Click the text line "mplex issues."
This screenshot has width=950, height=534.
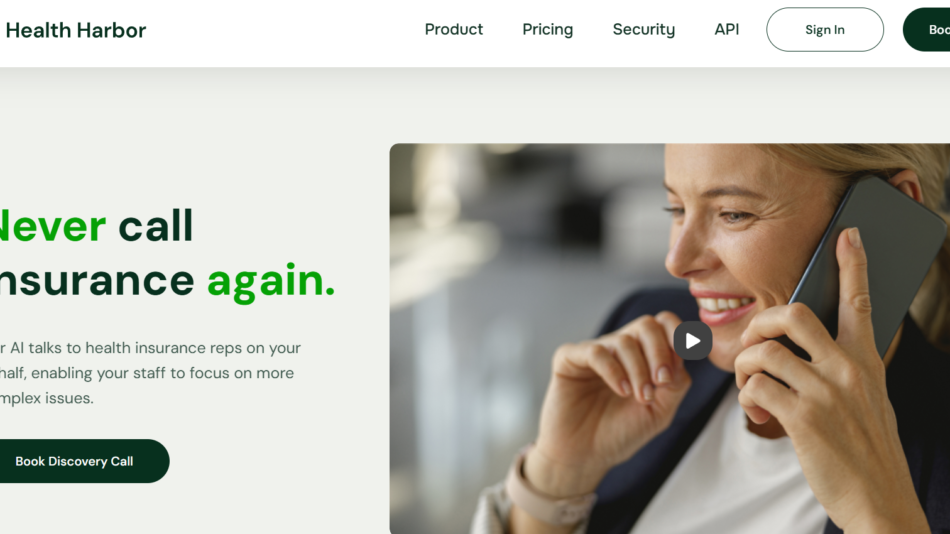(47, 398)
